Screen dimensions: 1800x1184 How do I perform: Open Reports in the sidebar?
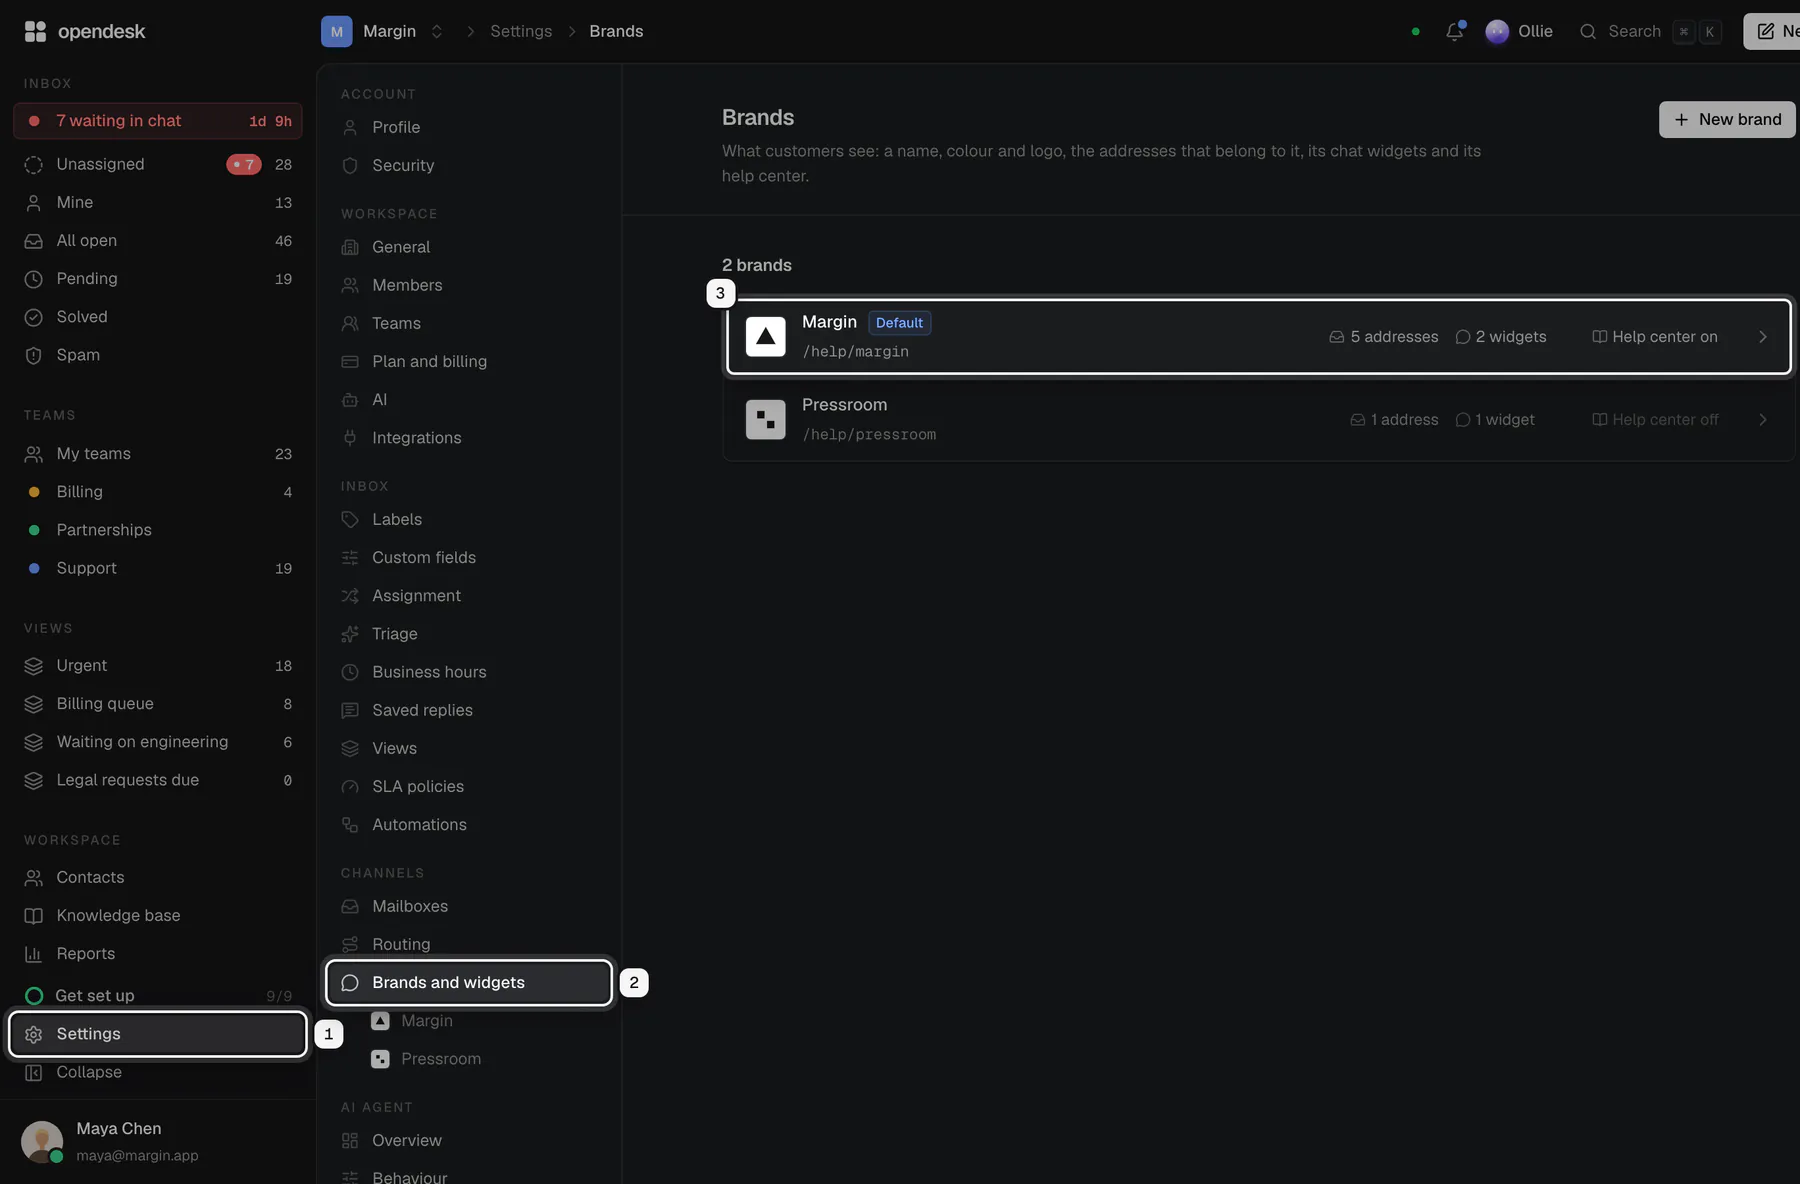(x=158, y=953)
